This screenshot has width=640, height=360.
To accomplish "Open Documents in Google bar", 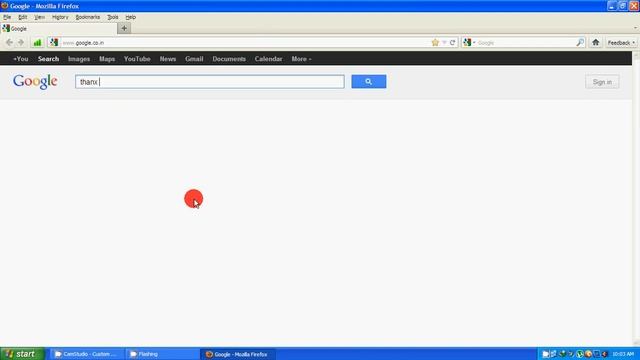I will coord(229,59).
